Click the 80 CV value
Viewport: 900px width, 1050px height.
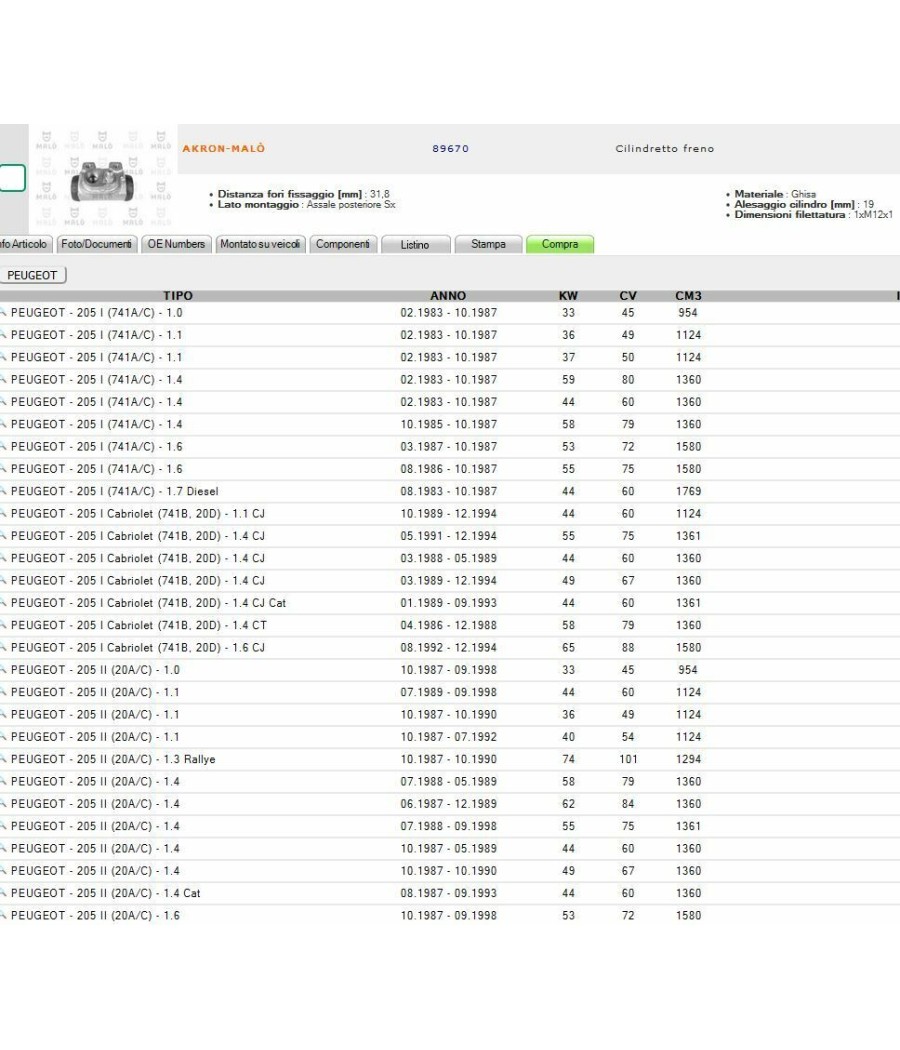pyautogui.click(x=628, y=380)
